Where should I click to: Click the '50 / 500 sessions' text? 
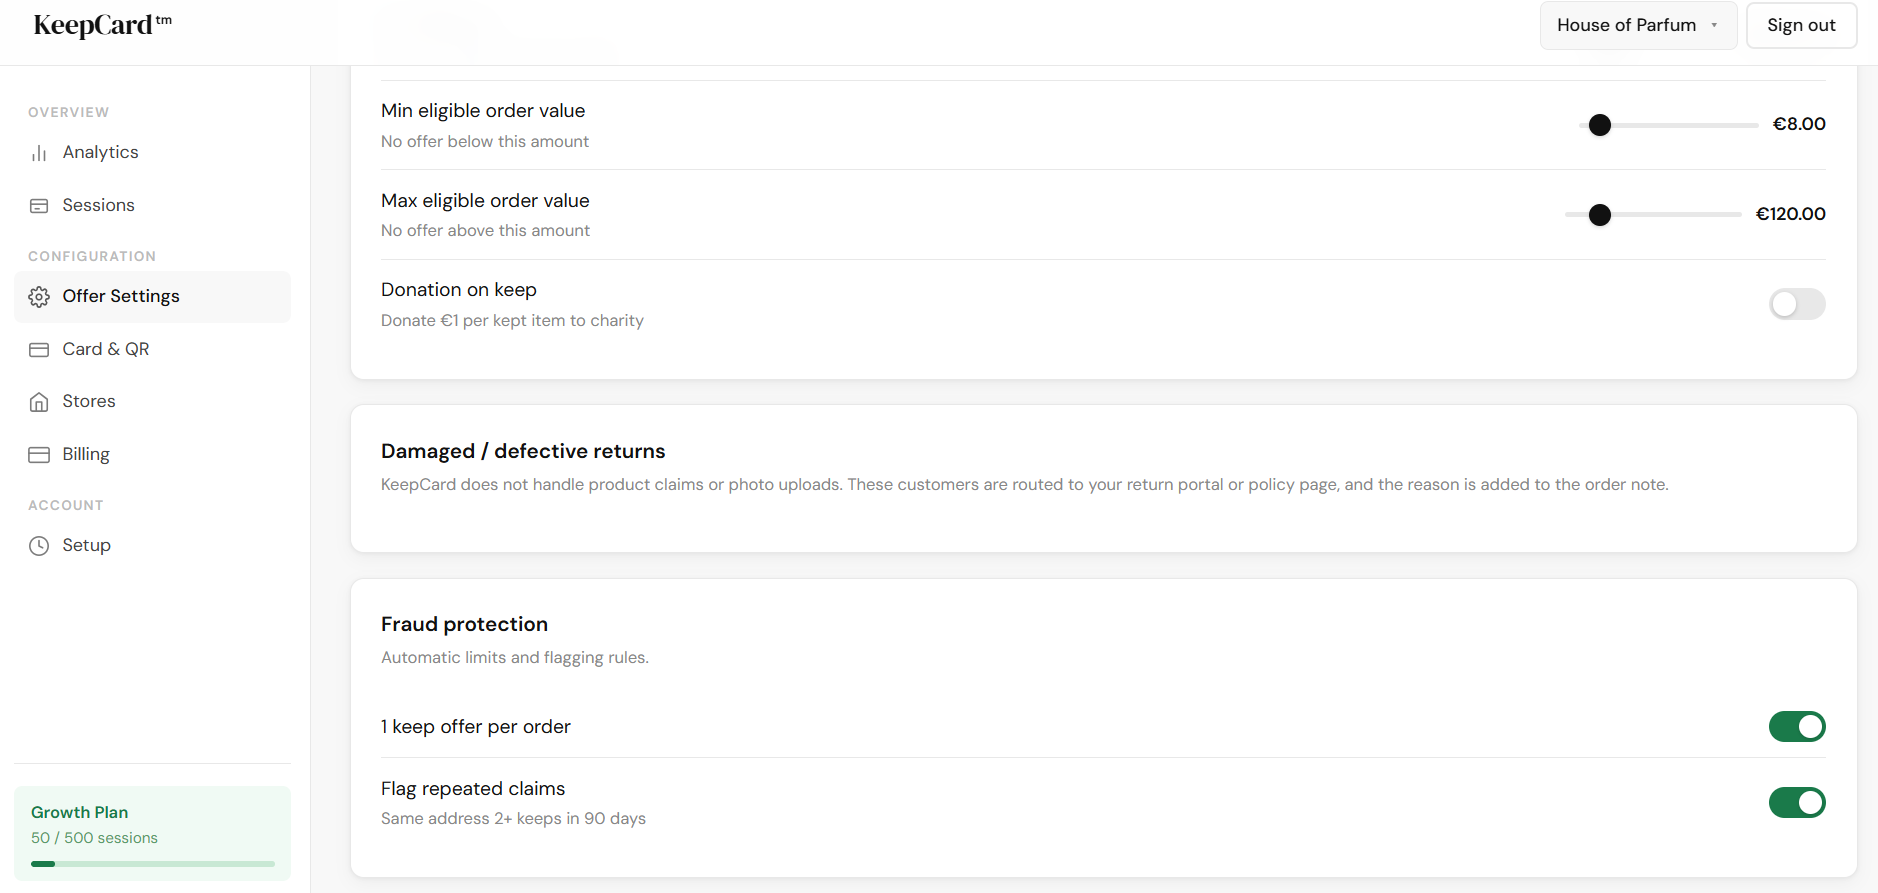click(x=94, y=838)
